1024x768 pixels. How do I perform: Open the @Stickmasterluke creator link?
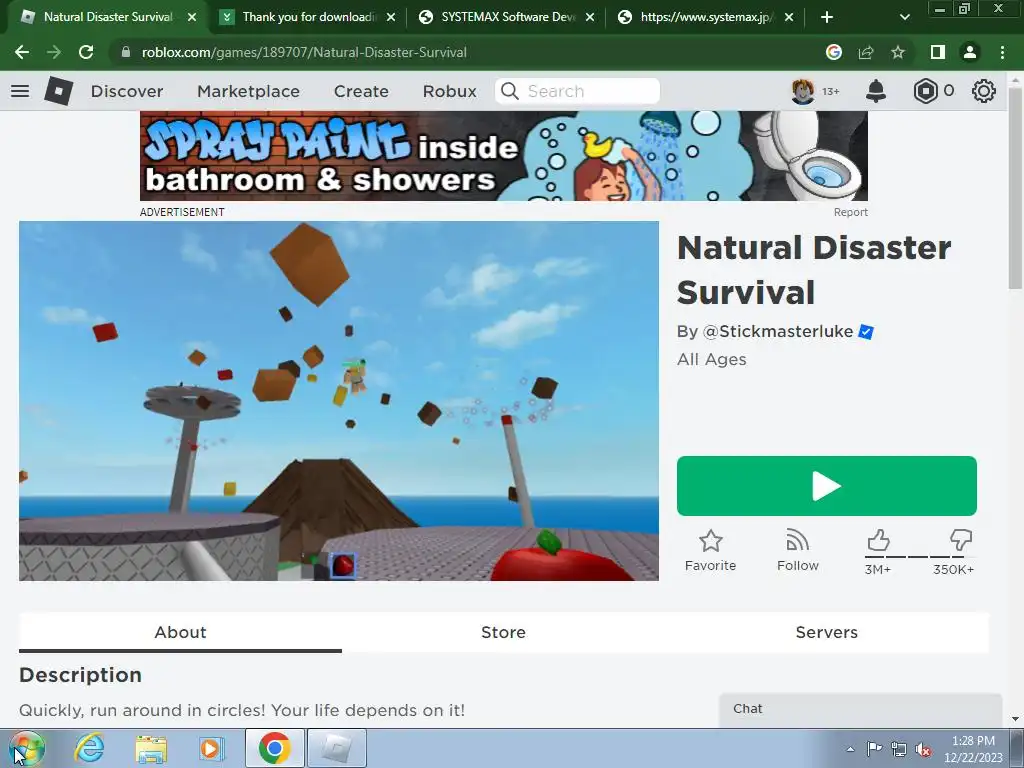click(778, 332)
